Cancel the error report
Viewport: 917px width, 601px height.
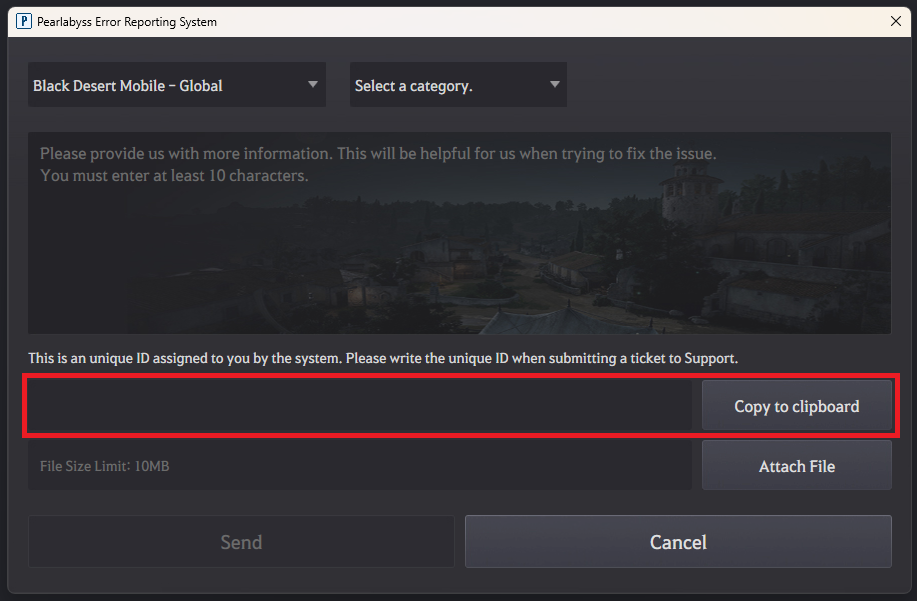point(678,542)
